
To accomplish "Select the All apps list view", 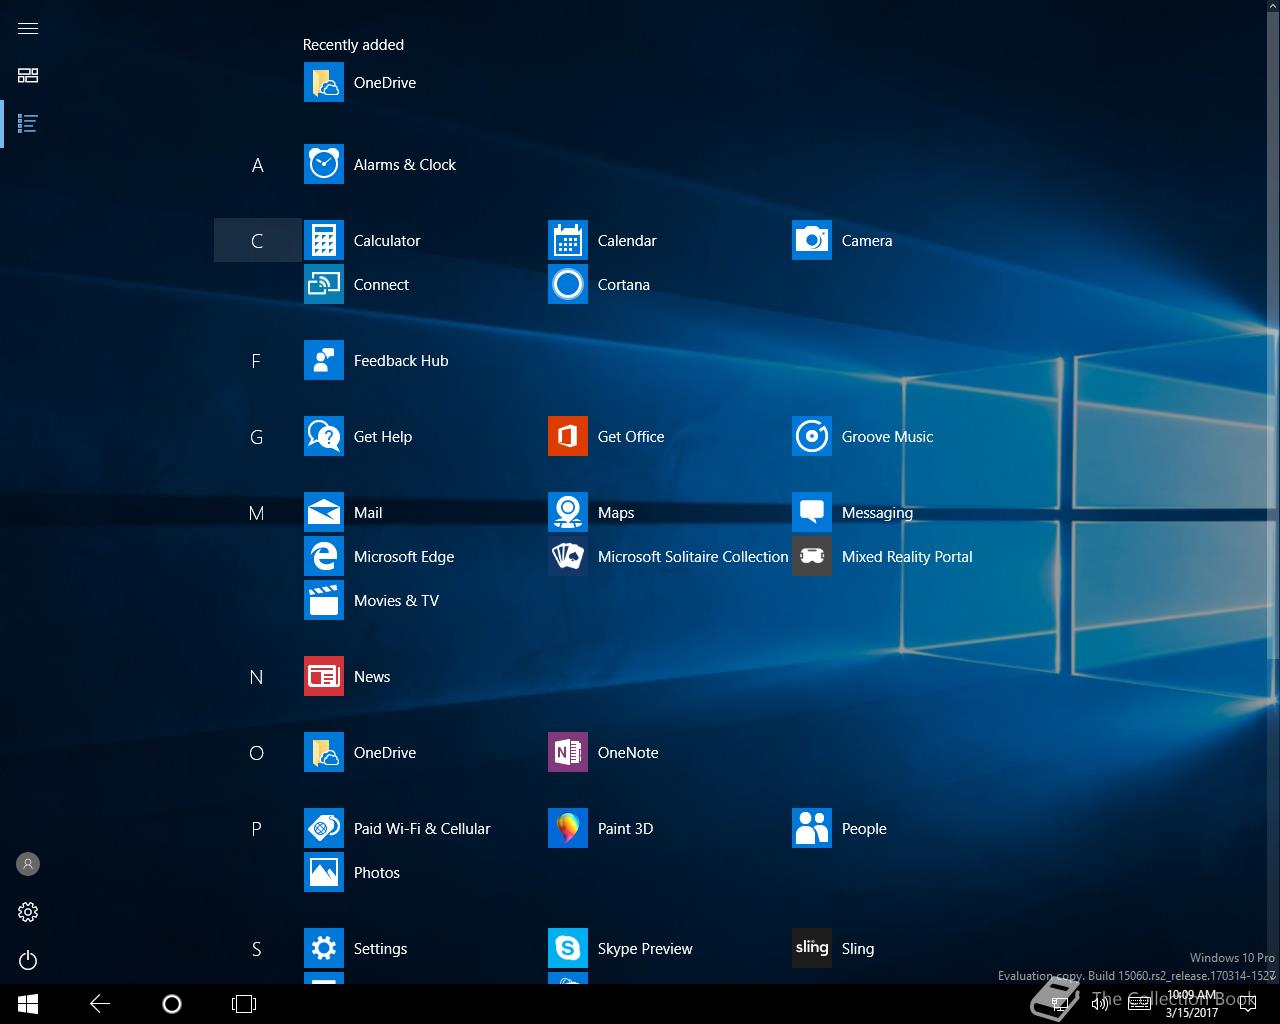I will coord(28,124).
